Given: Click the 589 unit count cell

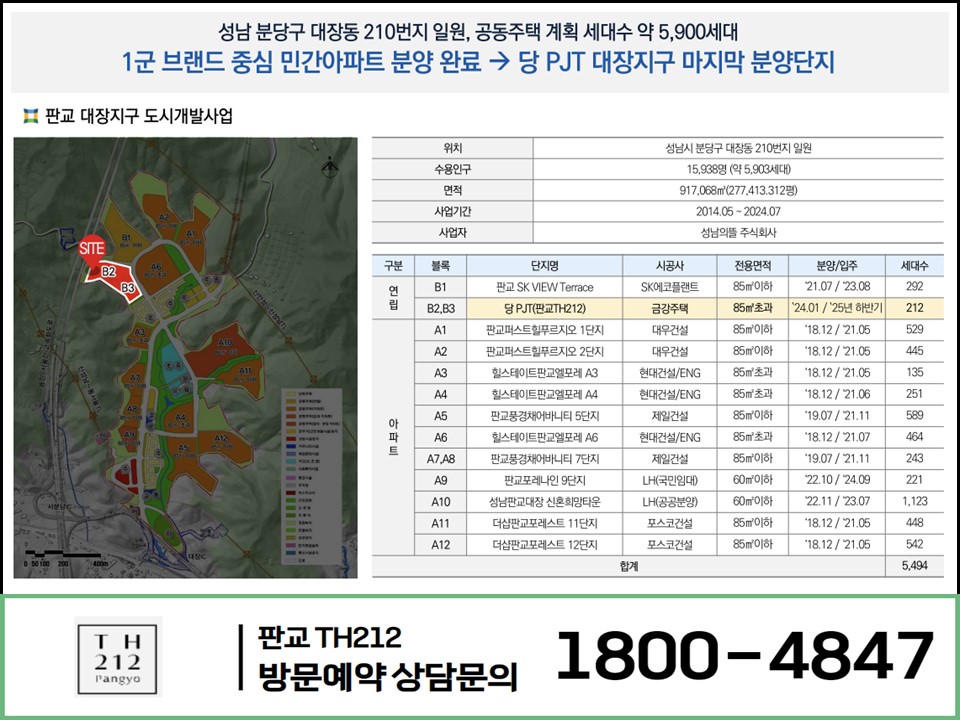Looking at the screenshot, I should 914,415.
